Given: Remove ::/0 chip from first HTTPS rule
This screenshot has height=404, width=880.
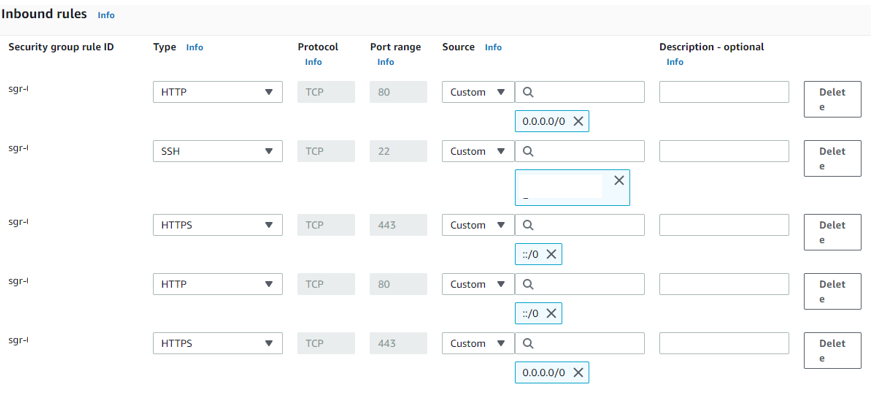Looking at the screenshot, I should pyautogui.click(x=552, y=254).
